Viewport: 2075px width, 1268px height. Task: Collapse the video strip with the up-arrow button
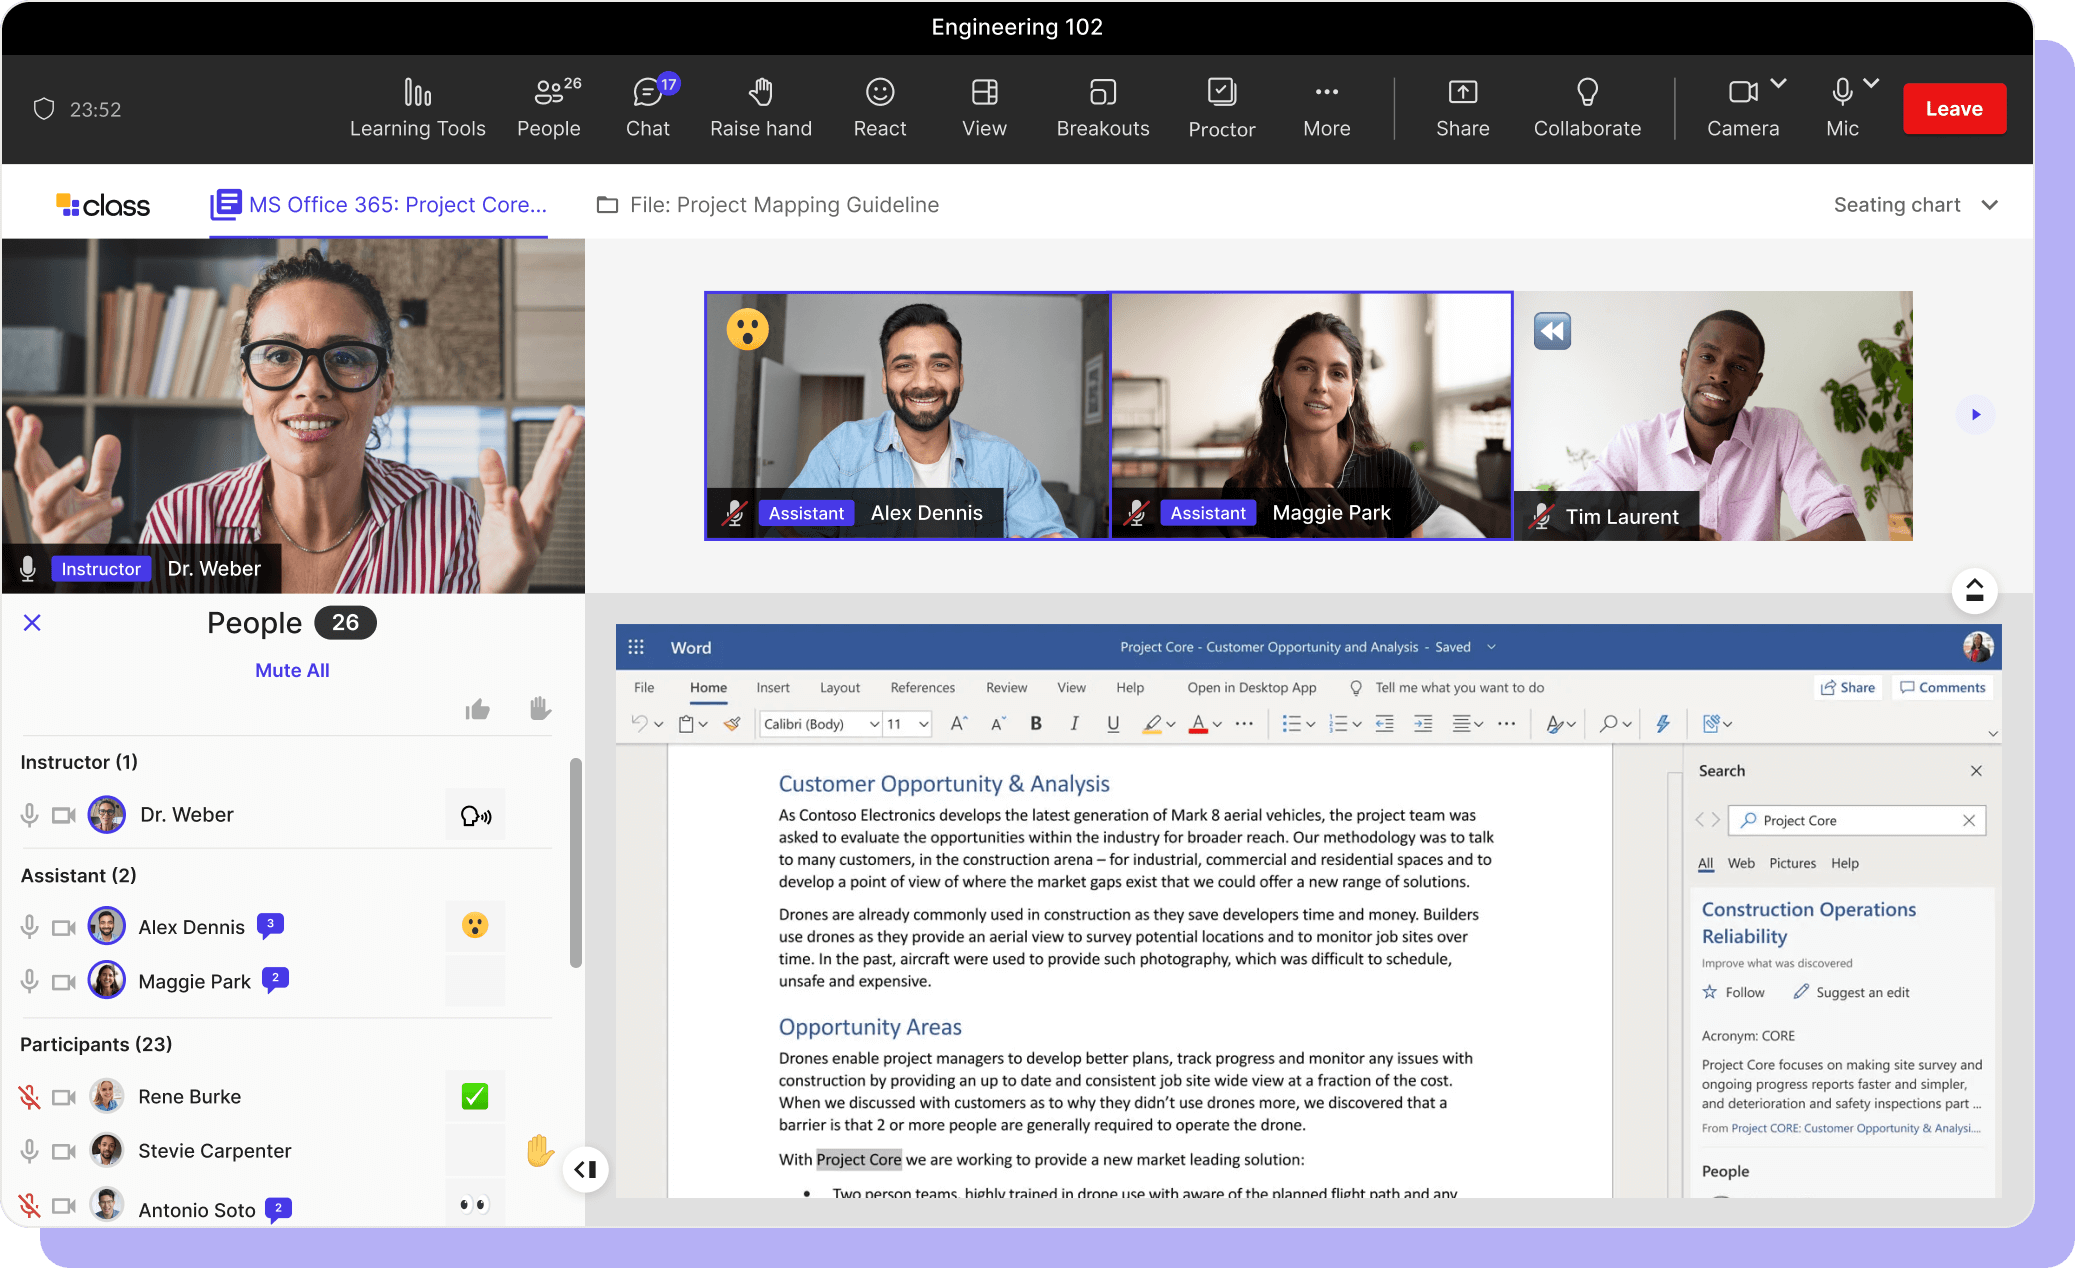click(x=1974, y=590)
